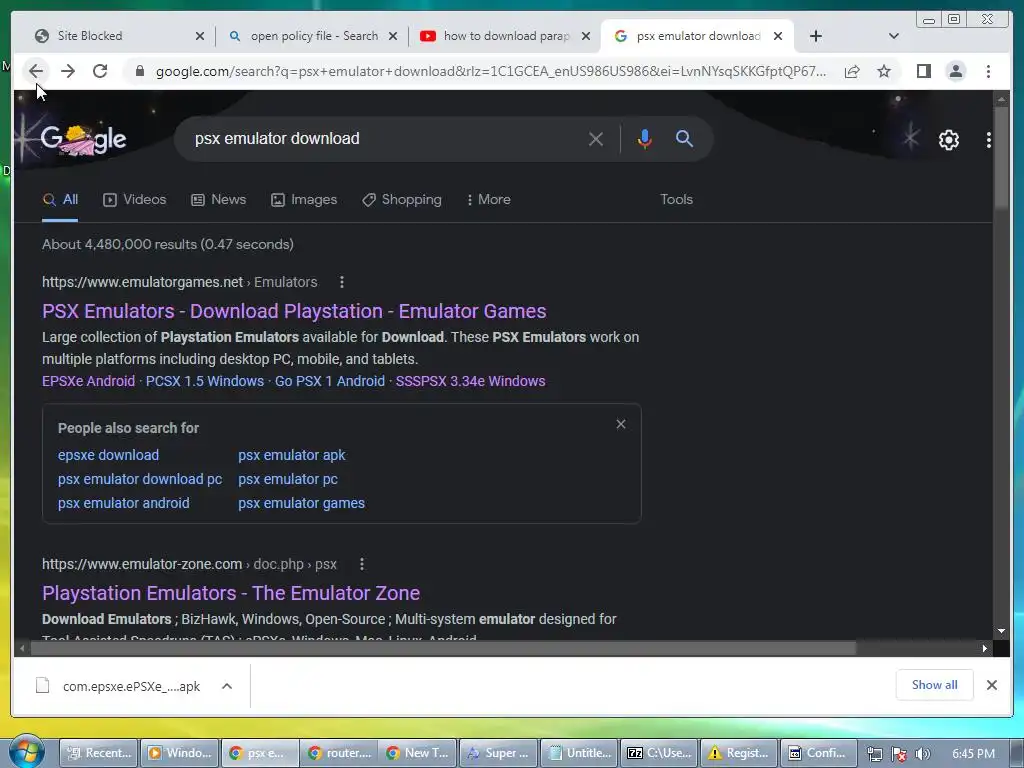Bookmark this page with star icon

pyautogui.click(x=884, y=71)
